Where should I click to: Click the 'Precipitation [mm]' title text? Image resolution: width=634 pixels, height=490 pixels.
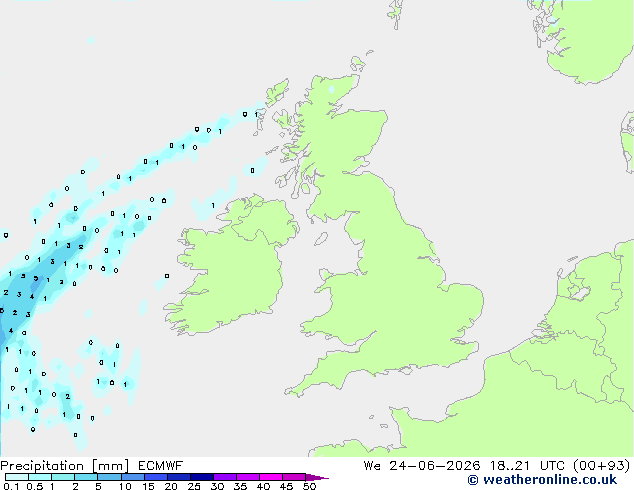pyautogui.click(x=65, y=466)
